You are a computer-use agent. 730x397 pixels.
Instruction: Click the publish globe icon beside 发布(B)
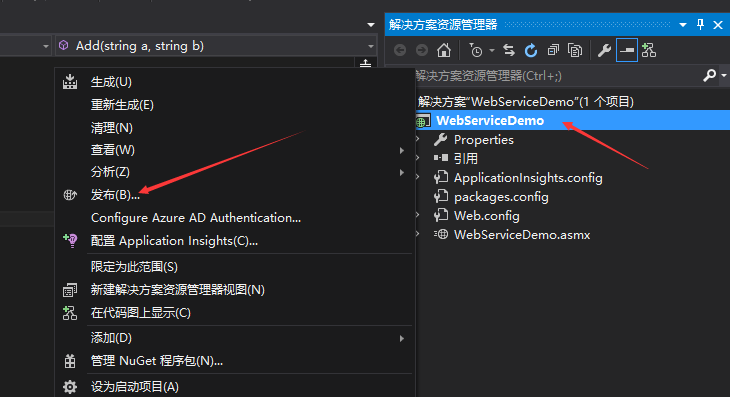[x=70, y=195]
